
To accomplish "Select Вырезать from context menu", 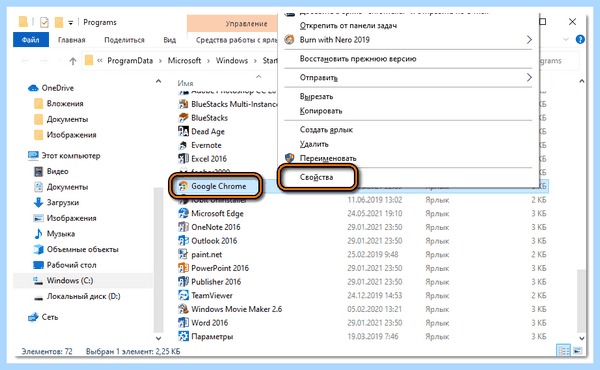I will coord(316,96).
